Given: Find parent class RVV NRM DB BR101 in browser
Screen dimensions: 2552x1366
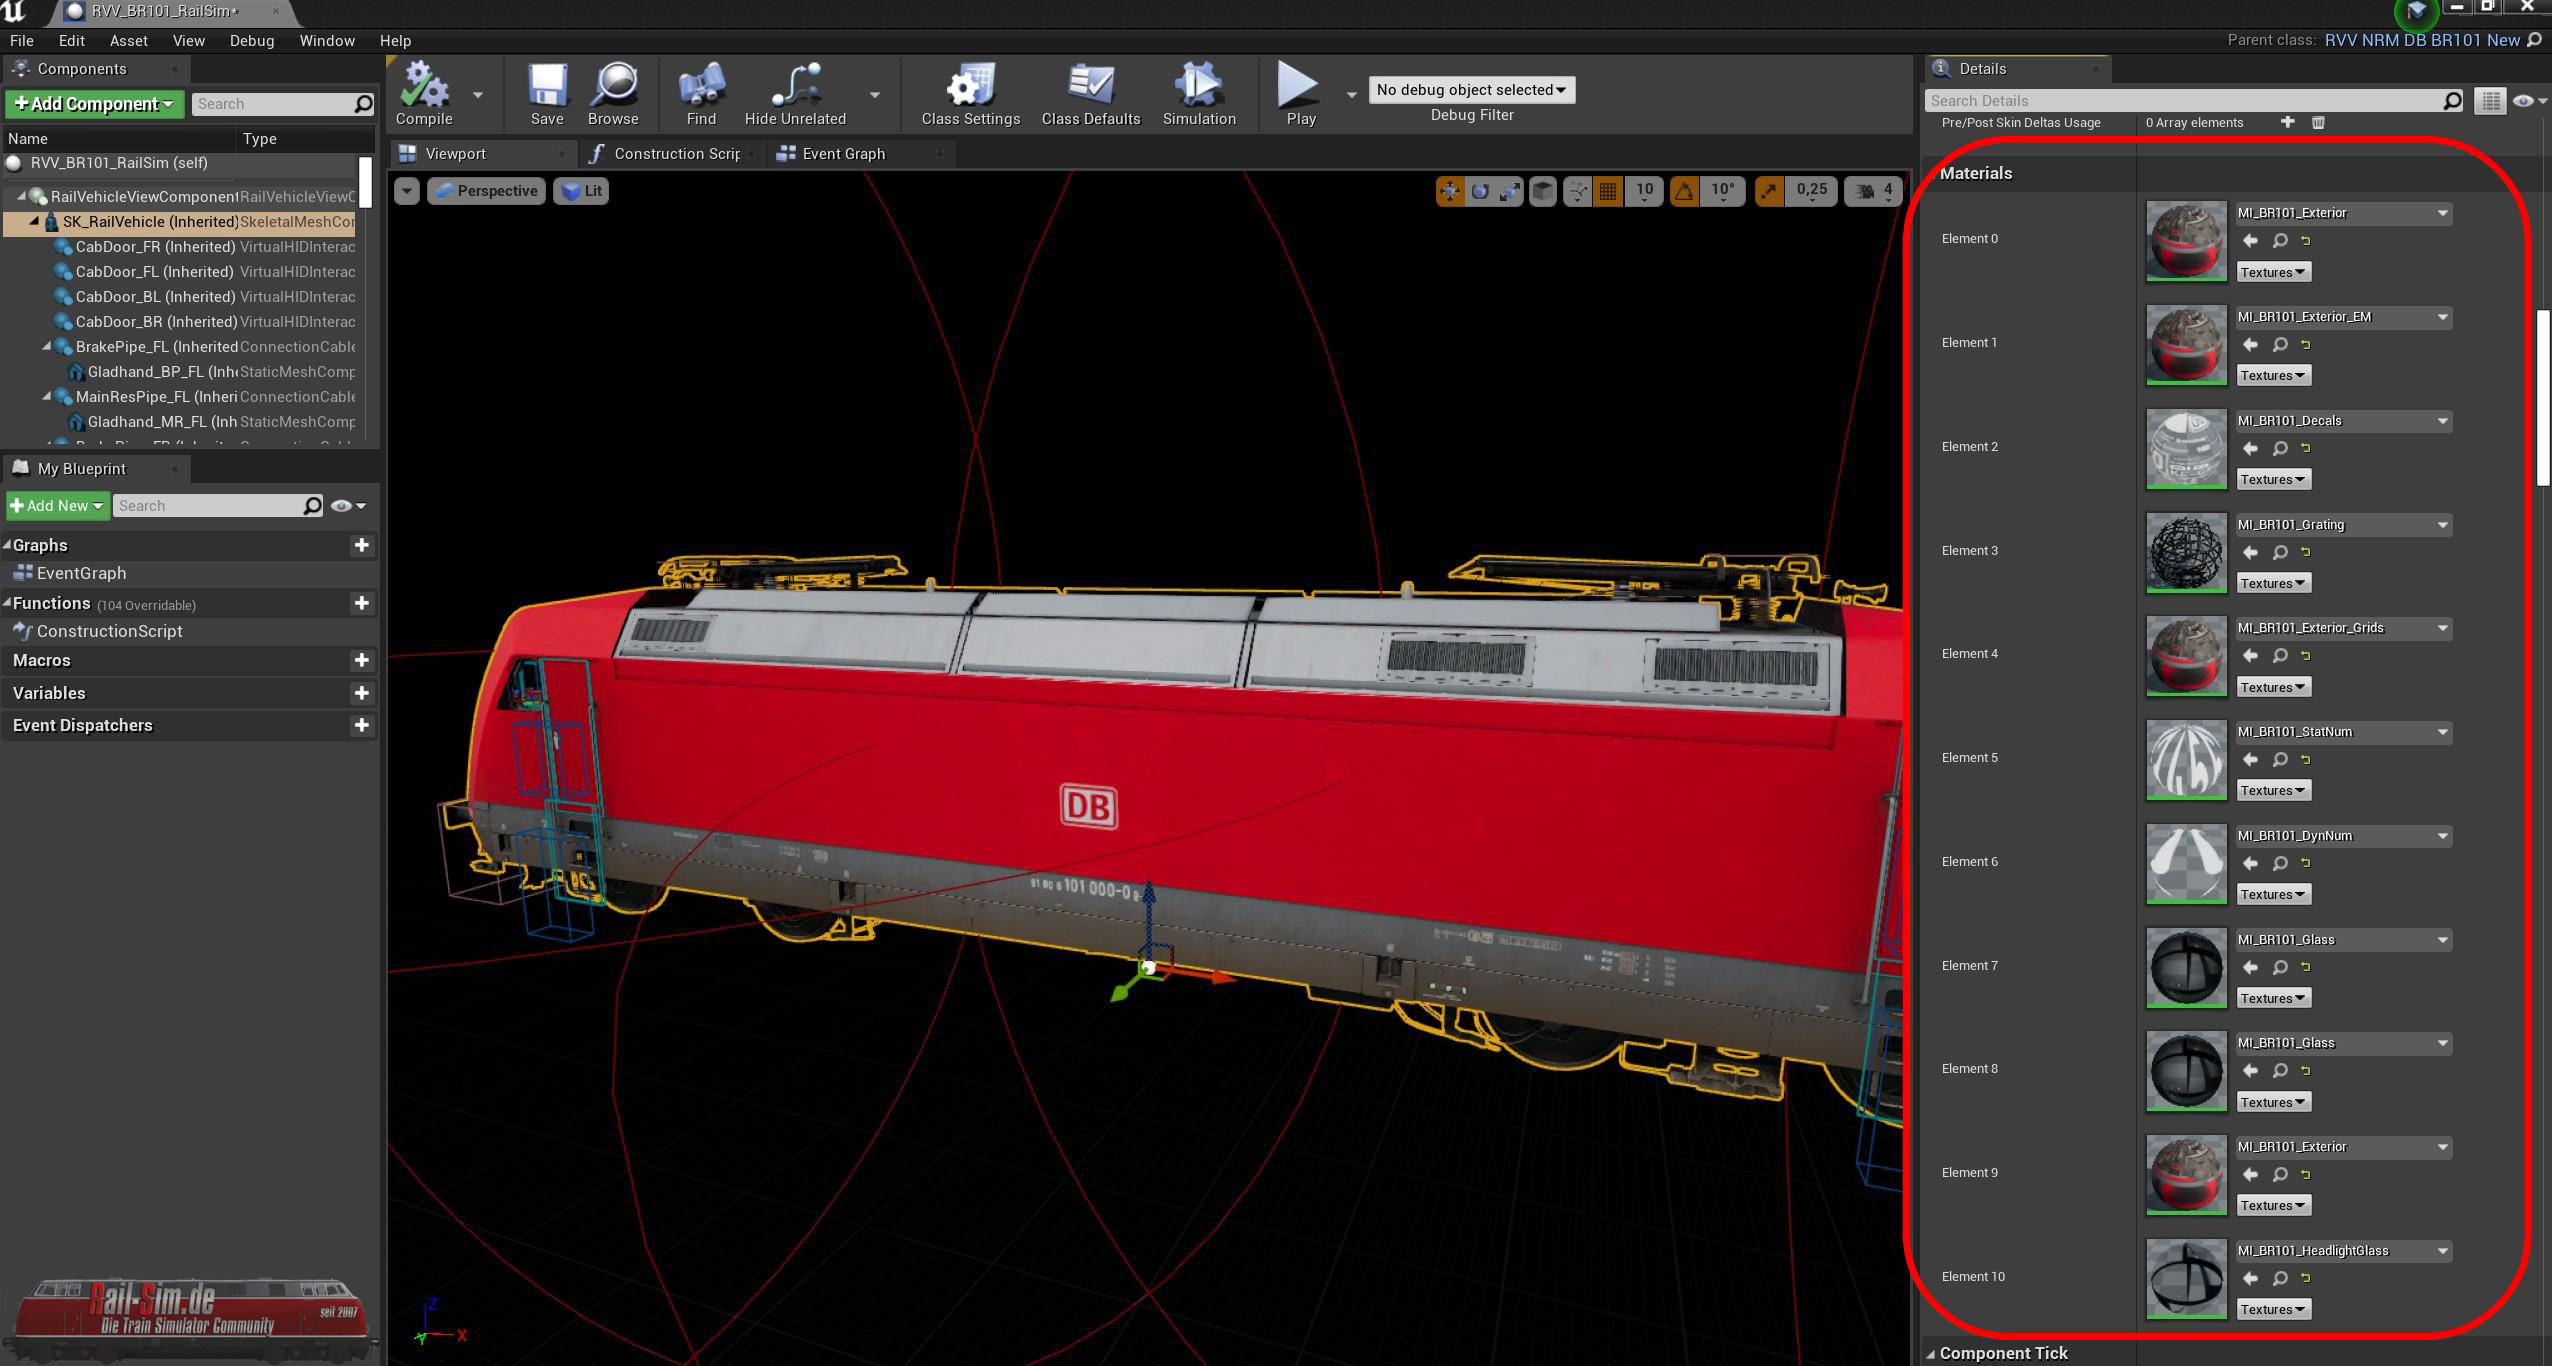Looking at the screenshot, I should click(2534, 40).
